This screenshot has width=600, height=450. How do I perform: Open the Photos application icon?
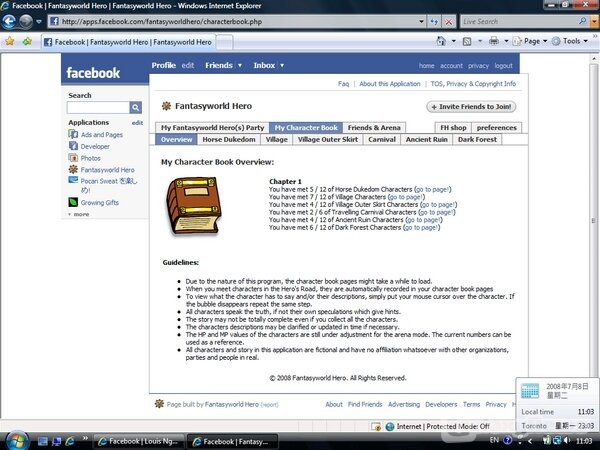(x=73, y=158)
